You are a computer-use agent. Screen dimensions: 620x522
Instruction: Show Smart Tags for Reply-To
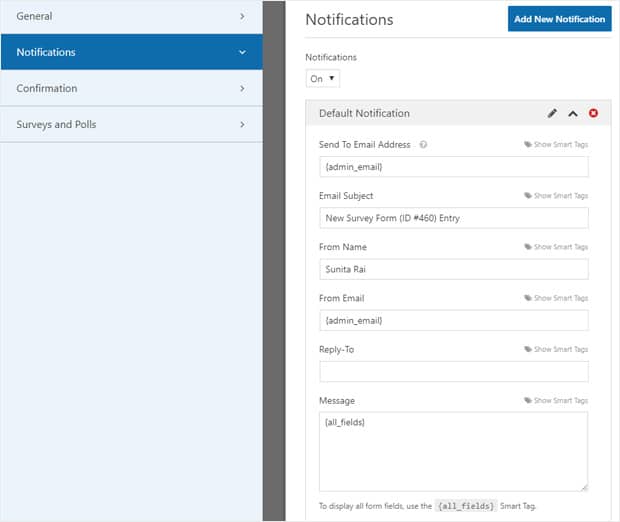click(x=556, y=349)
